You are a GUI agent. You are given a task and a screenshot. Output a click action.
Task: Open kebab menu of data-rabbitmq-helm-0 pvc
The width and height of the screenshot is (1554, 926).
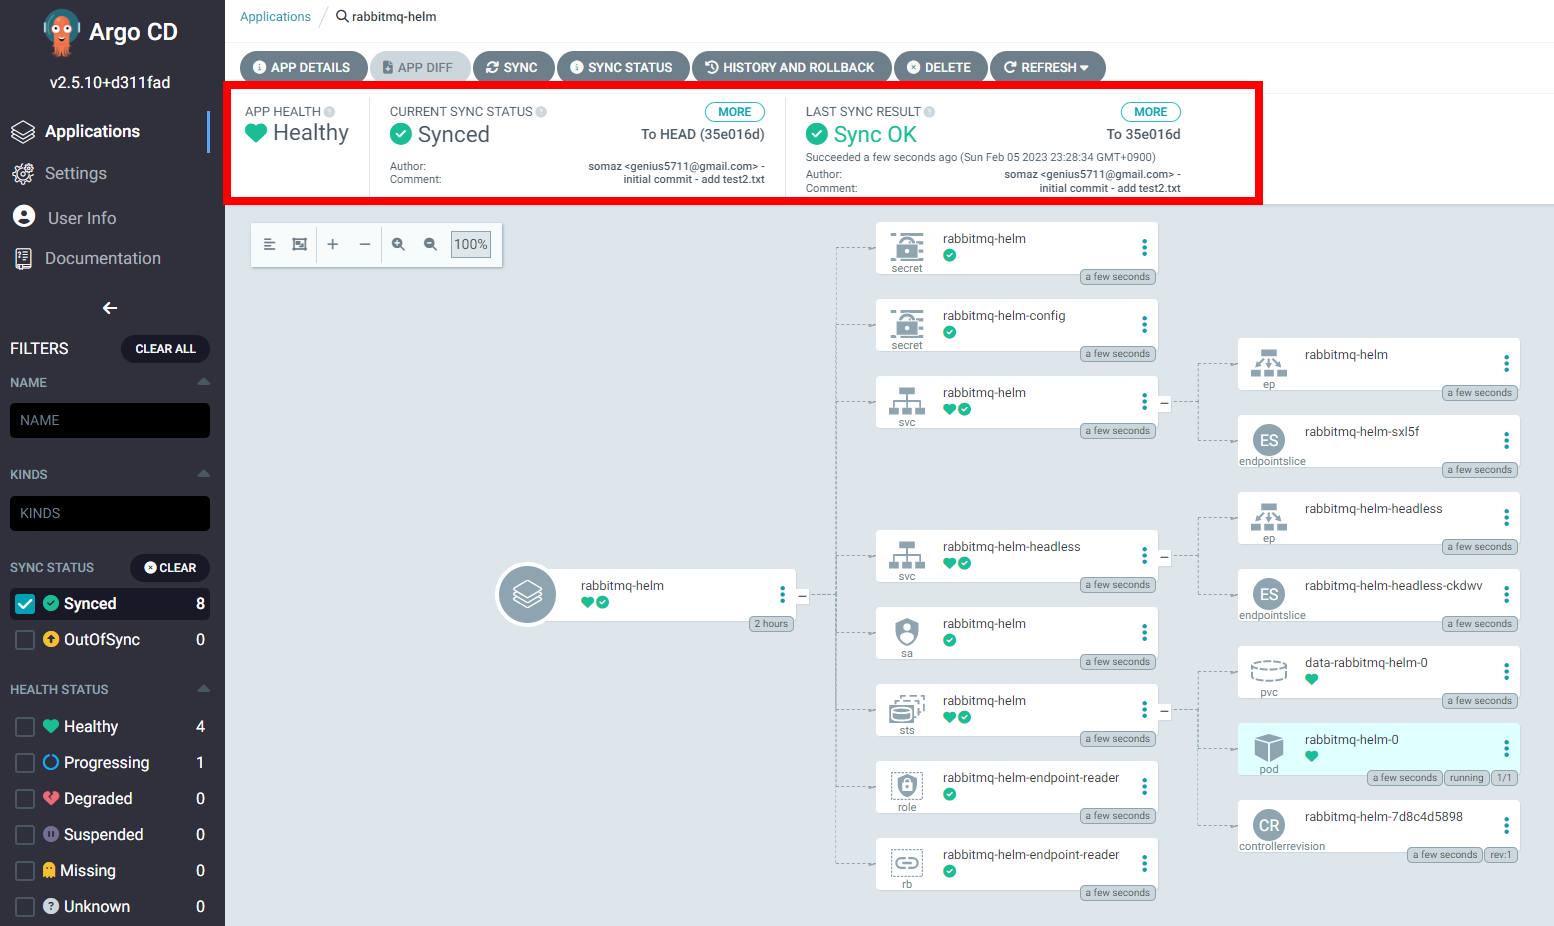(x=1506, y=671)
